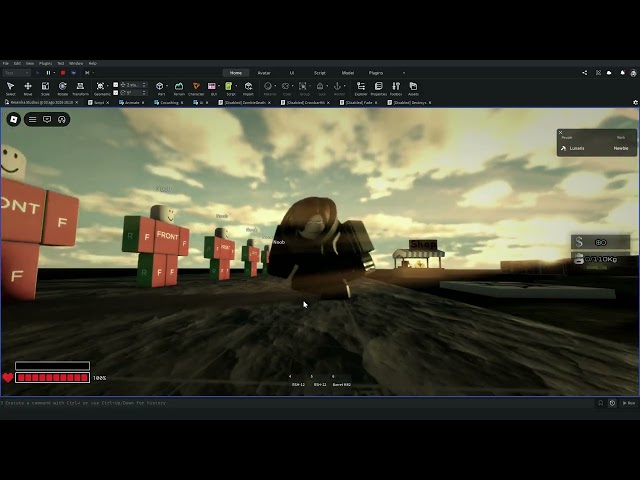The height and width of the screenshot is (480, 640).
Task: Open the in-game chat icon
Action: pyautogui.click(x=47, y=119)
